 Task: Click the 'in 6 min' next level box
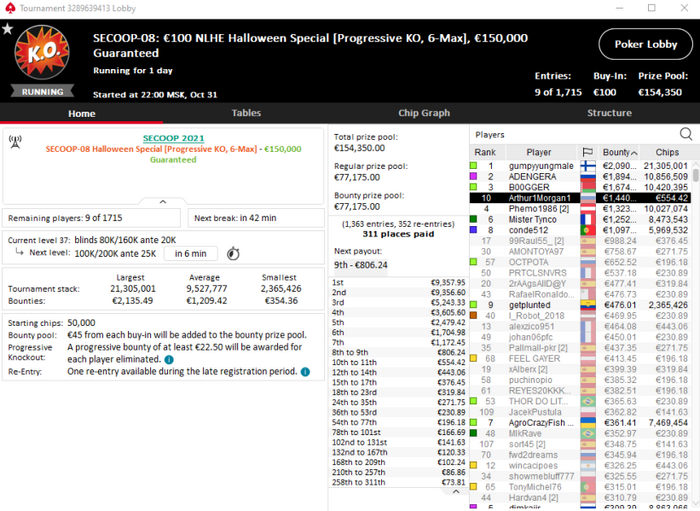pyautogui.click(x=191, y=253)
